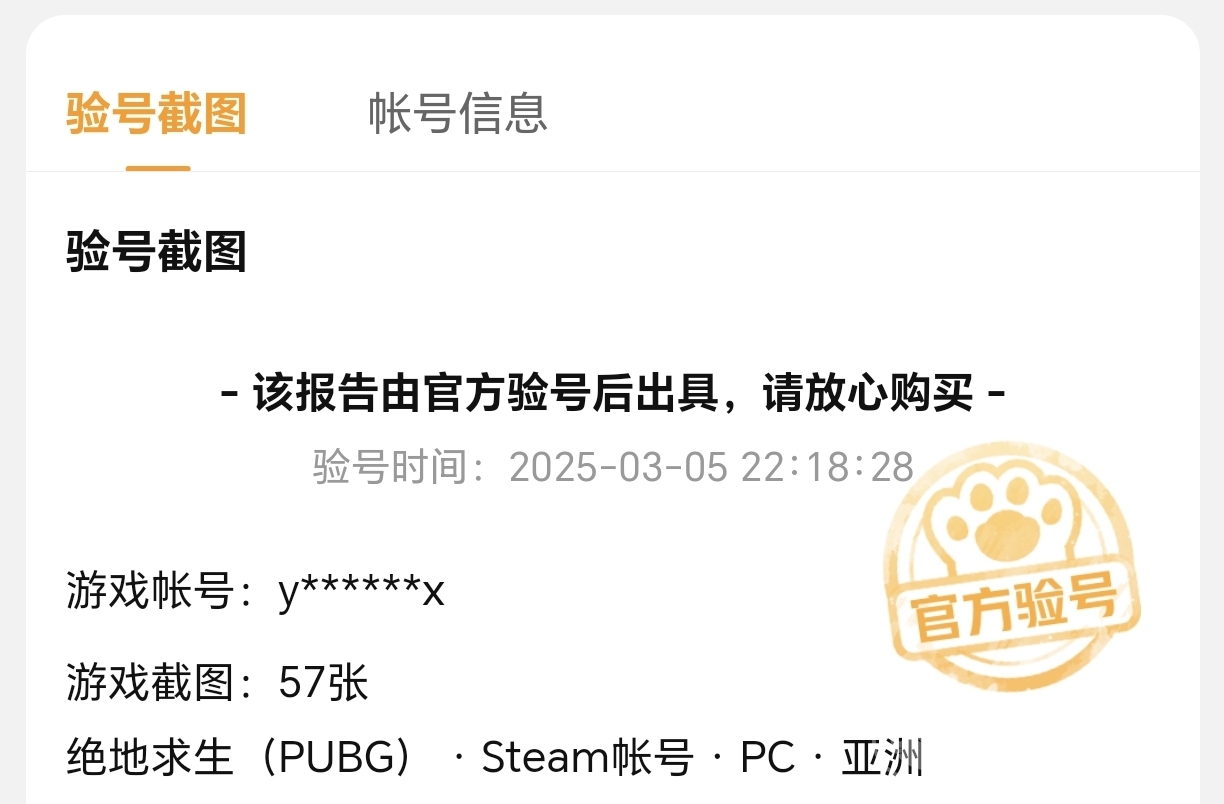Open the 57张 screenshots count

pyautogui.click(x=324, y=684)
